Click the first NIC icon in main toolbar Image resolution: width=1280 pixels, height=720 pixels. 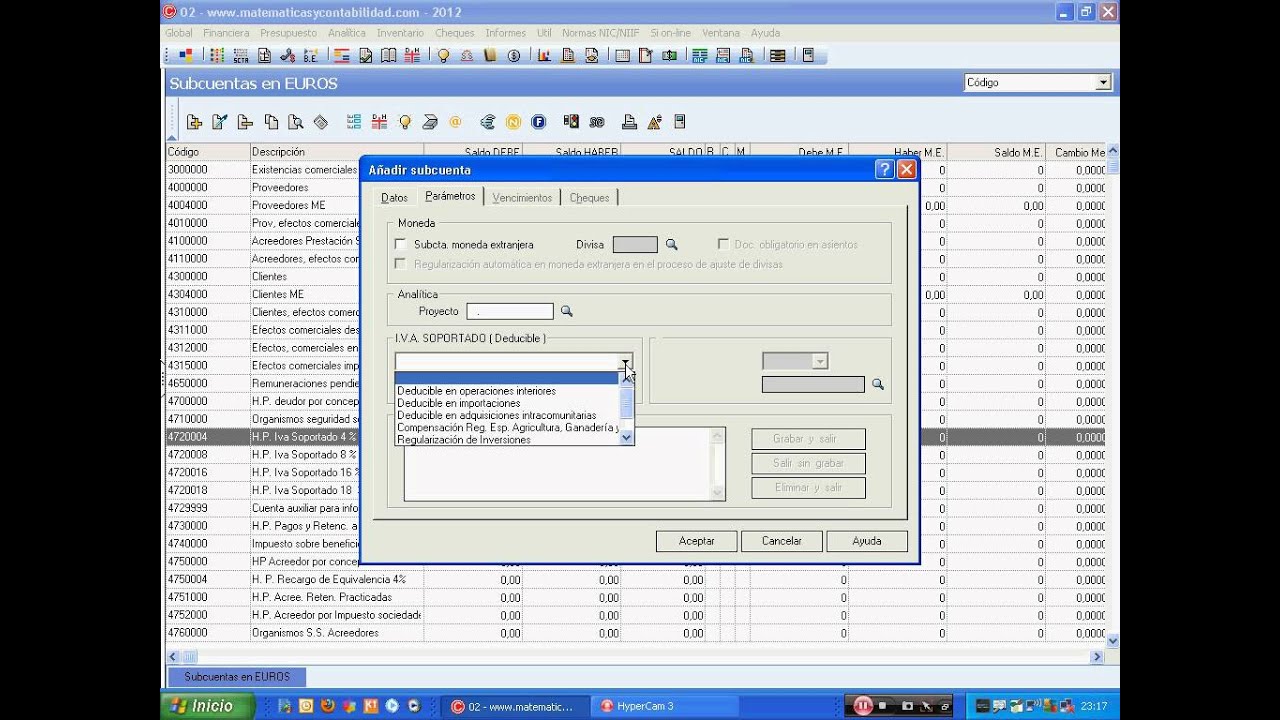(700, 56)
